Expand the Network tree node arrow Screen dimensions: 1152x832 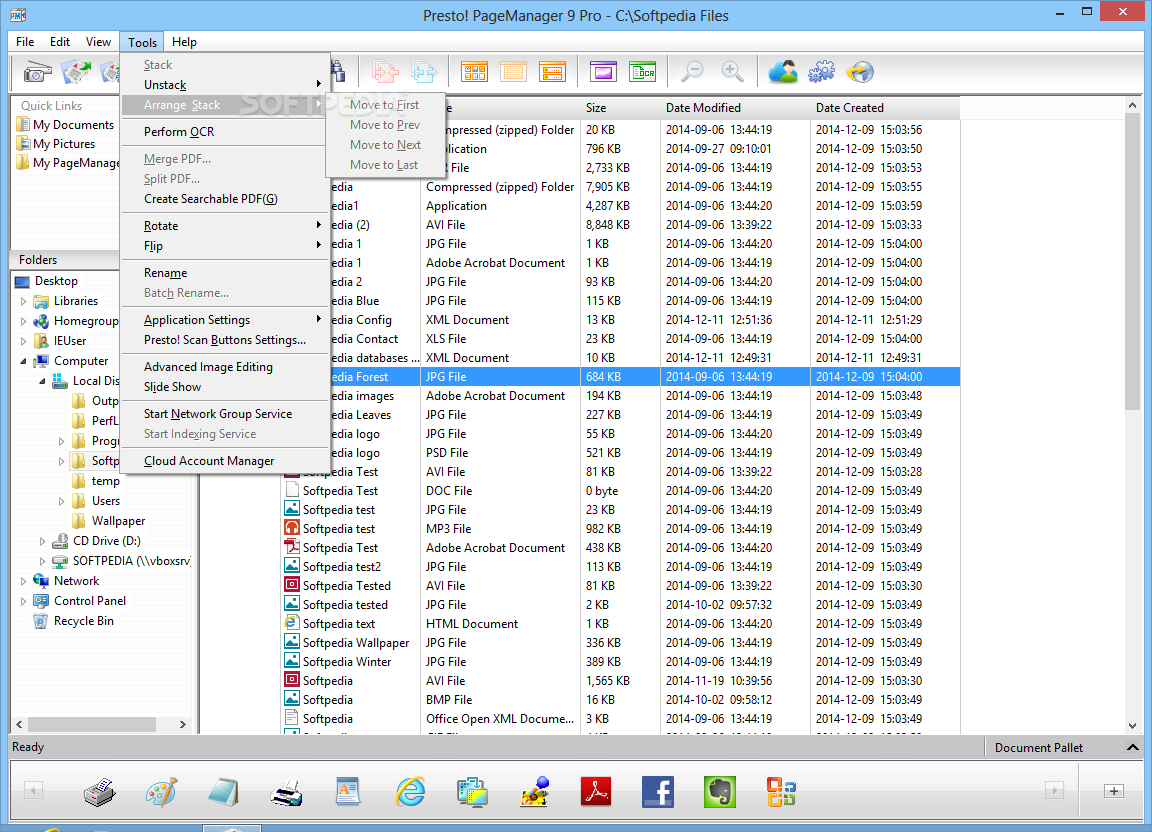coord(23,581)
